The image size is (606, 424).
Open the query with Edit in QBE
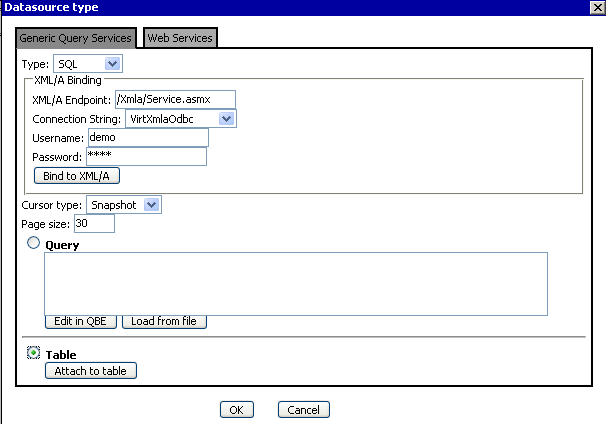(x=81, y=321)
